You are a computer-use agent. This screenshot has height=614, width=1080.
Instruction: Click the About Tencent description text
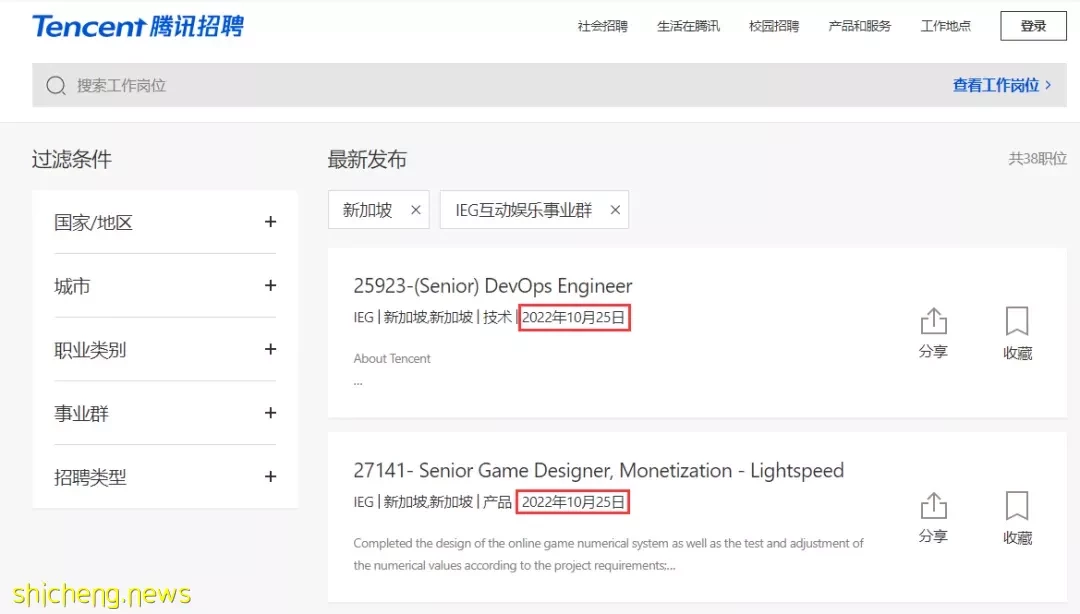click(392, 358)
